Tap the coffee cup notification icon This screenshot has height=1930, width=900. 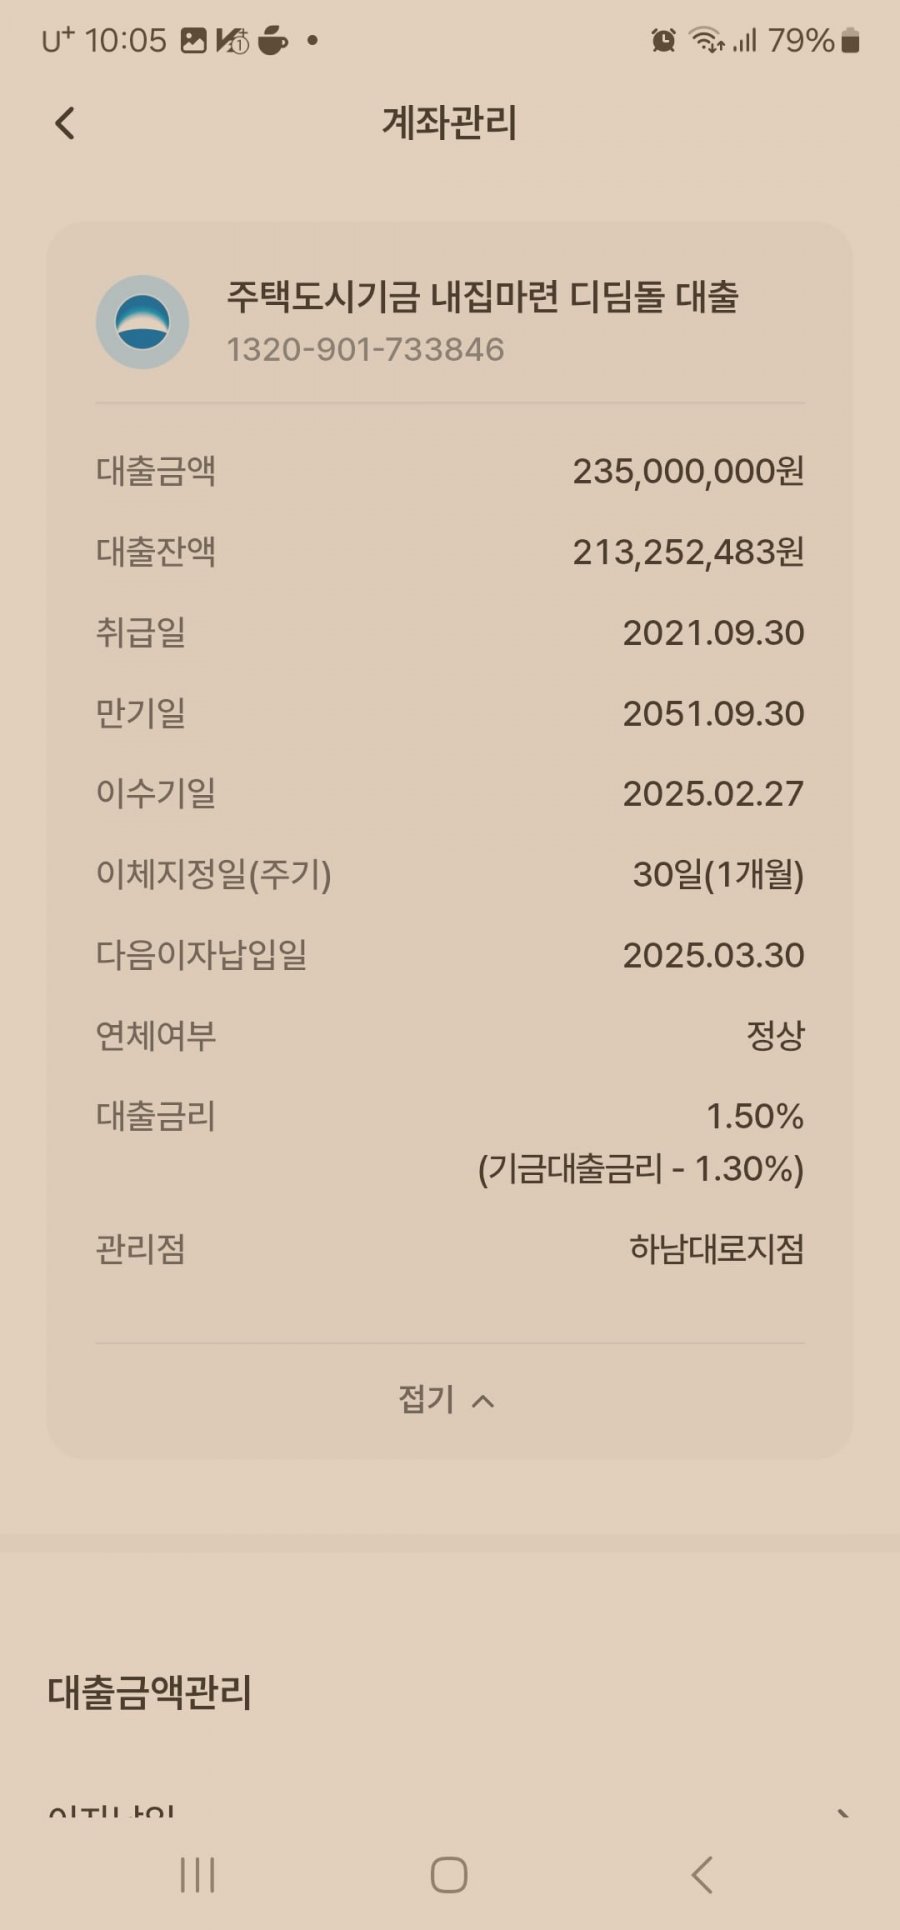point(273,41)
